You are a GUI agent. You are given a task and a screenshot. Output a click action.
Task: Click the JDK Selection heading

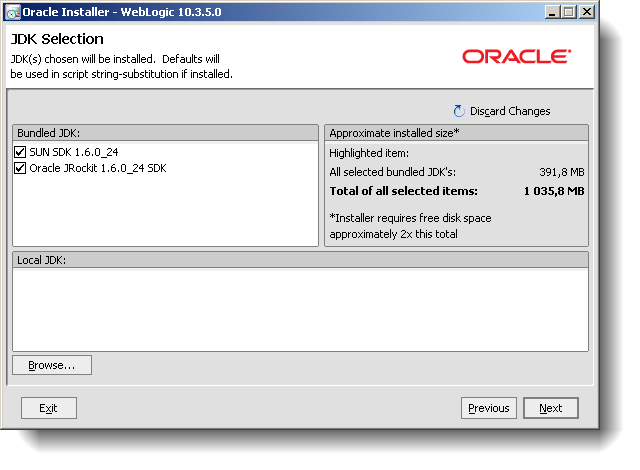(57, 39)
